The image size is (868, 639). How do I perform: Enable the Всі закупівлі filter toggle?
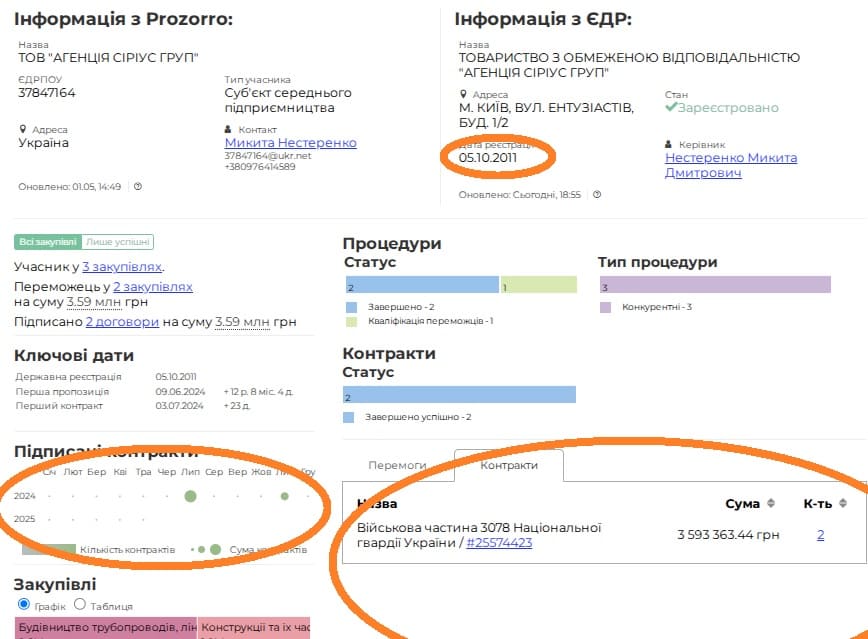pyautogui.click(x=41, y=242)
